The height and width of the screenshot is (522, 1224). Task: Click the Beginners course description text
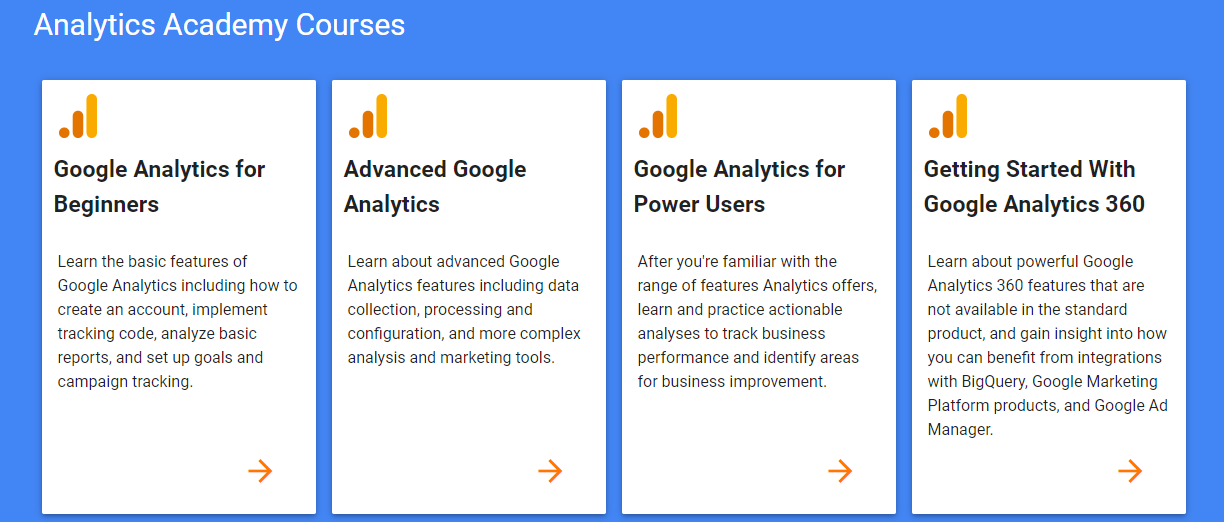click(x=177, y=321)
